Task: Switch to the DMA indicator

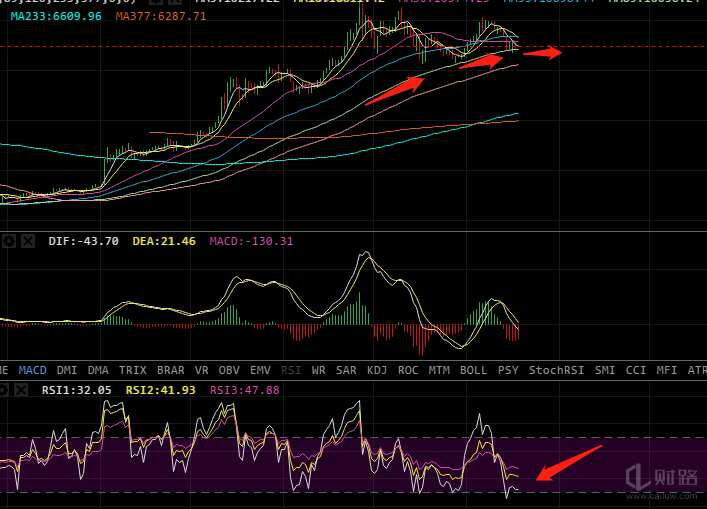Action: (98, 370)
